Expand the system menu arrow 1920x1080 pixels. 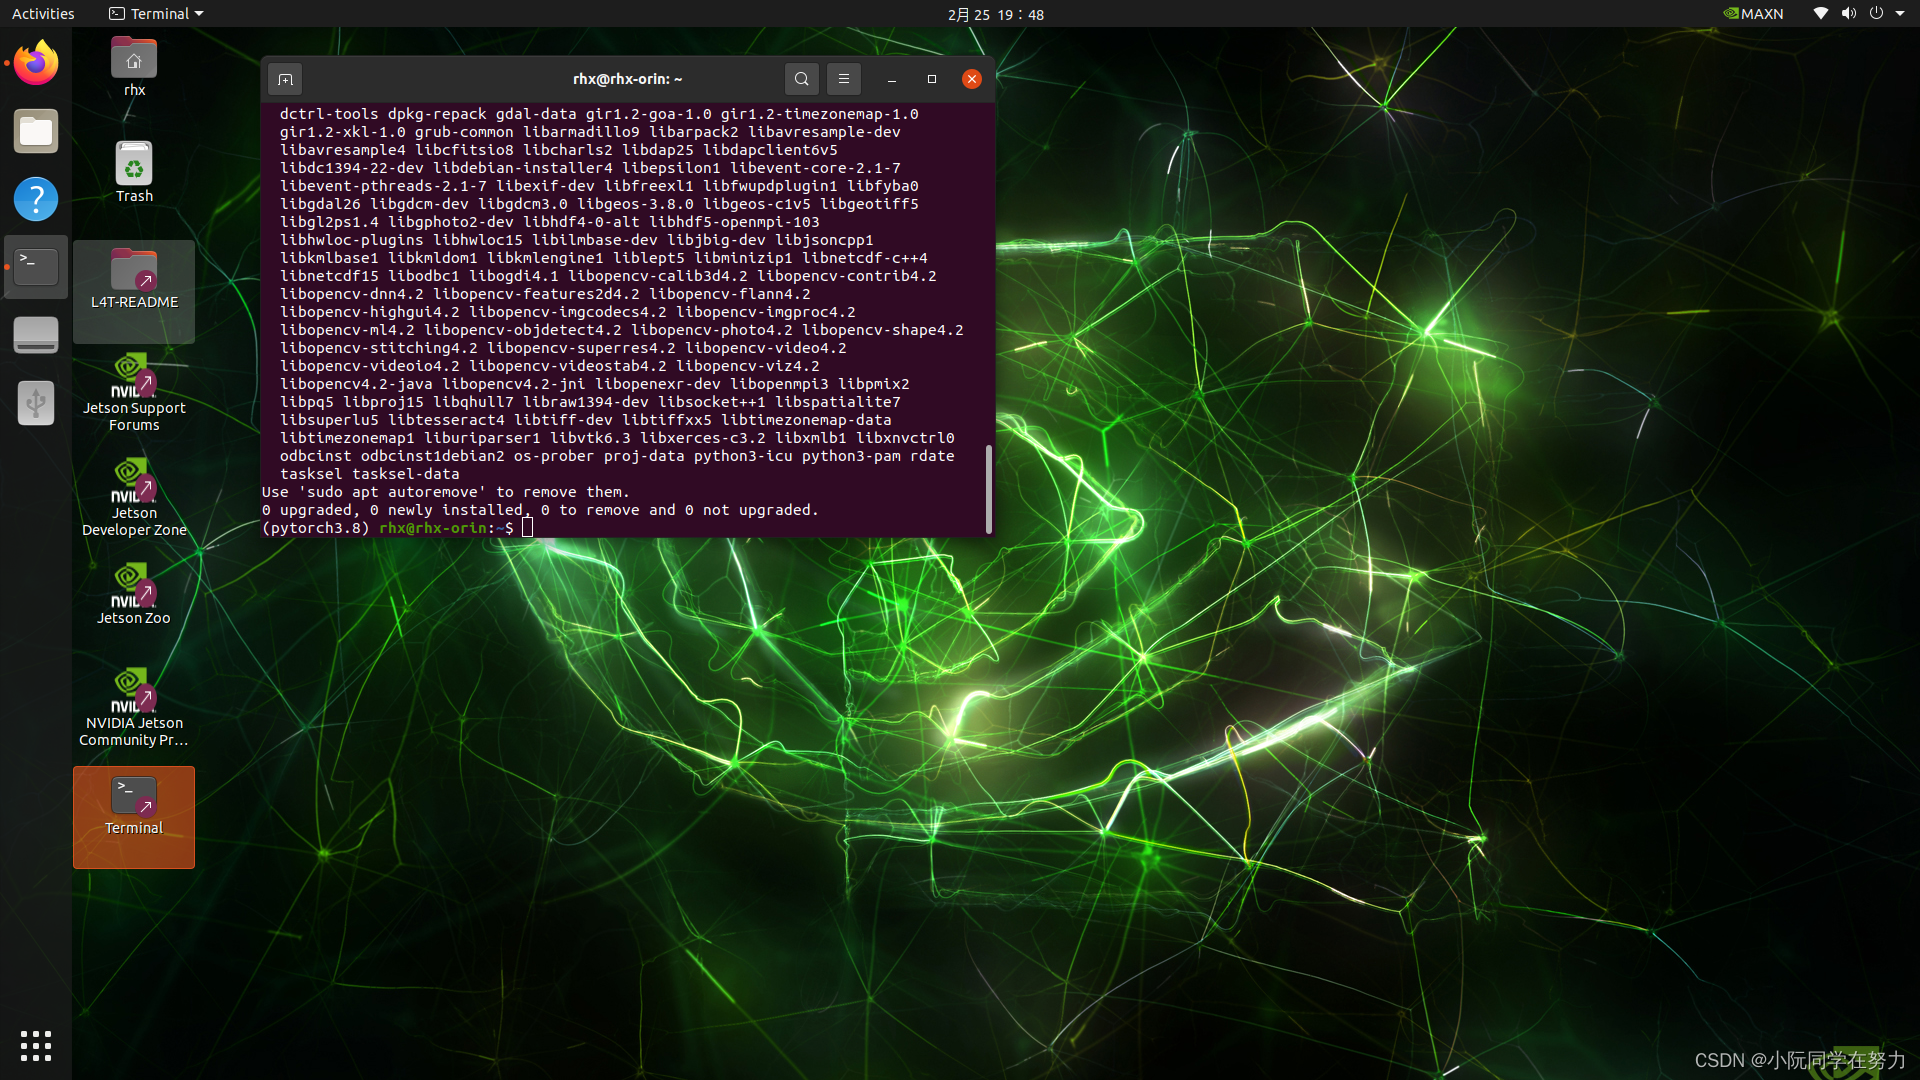click(1900, 14)
